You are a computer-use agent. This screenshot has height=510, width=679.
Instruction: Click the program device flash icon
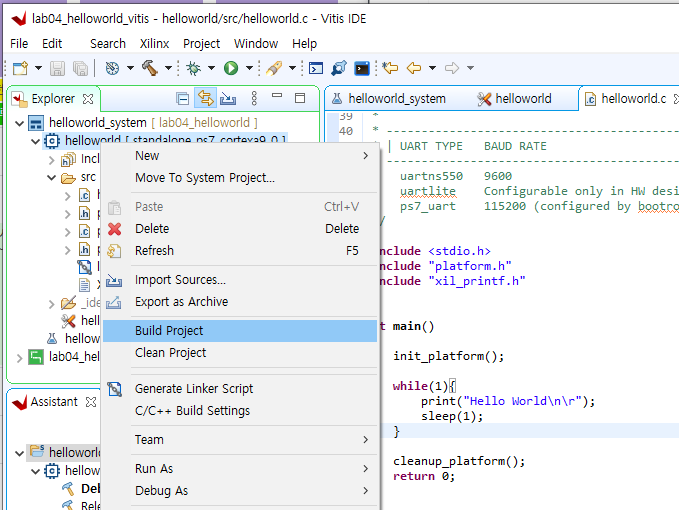pyautogui.click(x=274, y=68)
